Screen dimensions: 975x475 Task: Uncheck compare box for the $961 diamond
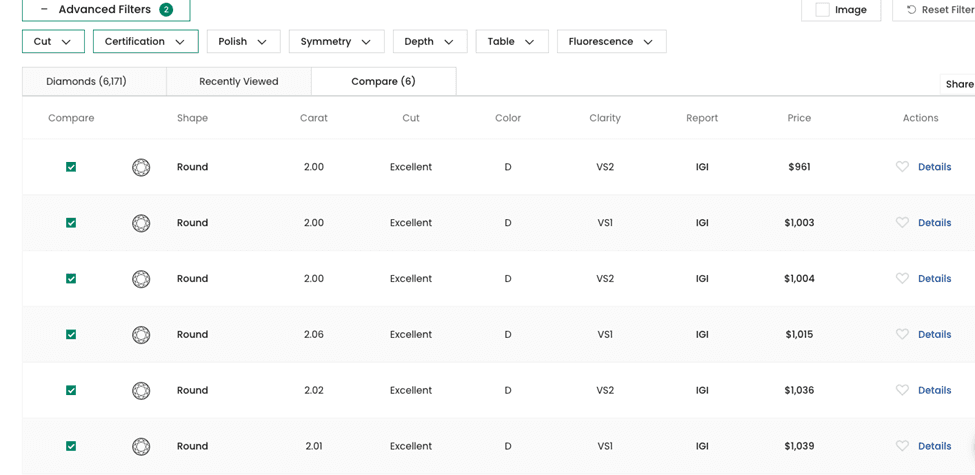71,167
